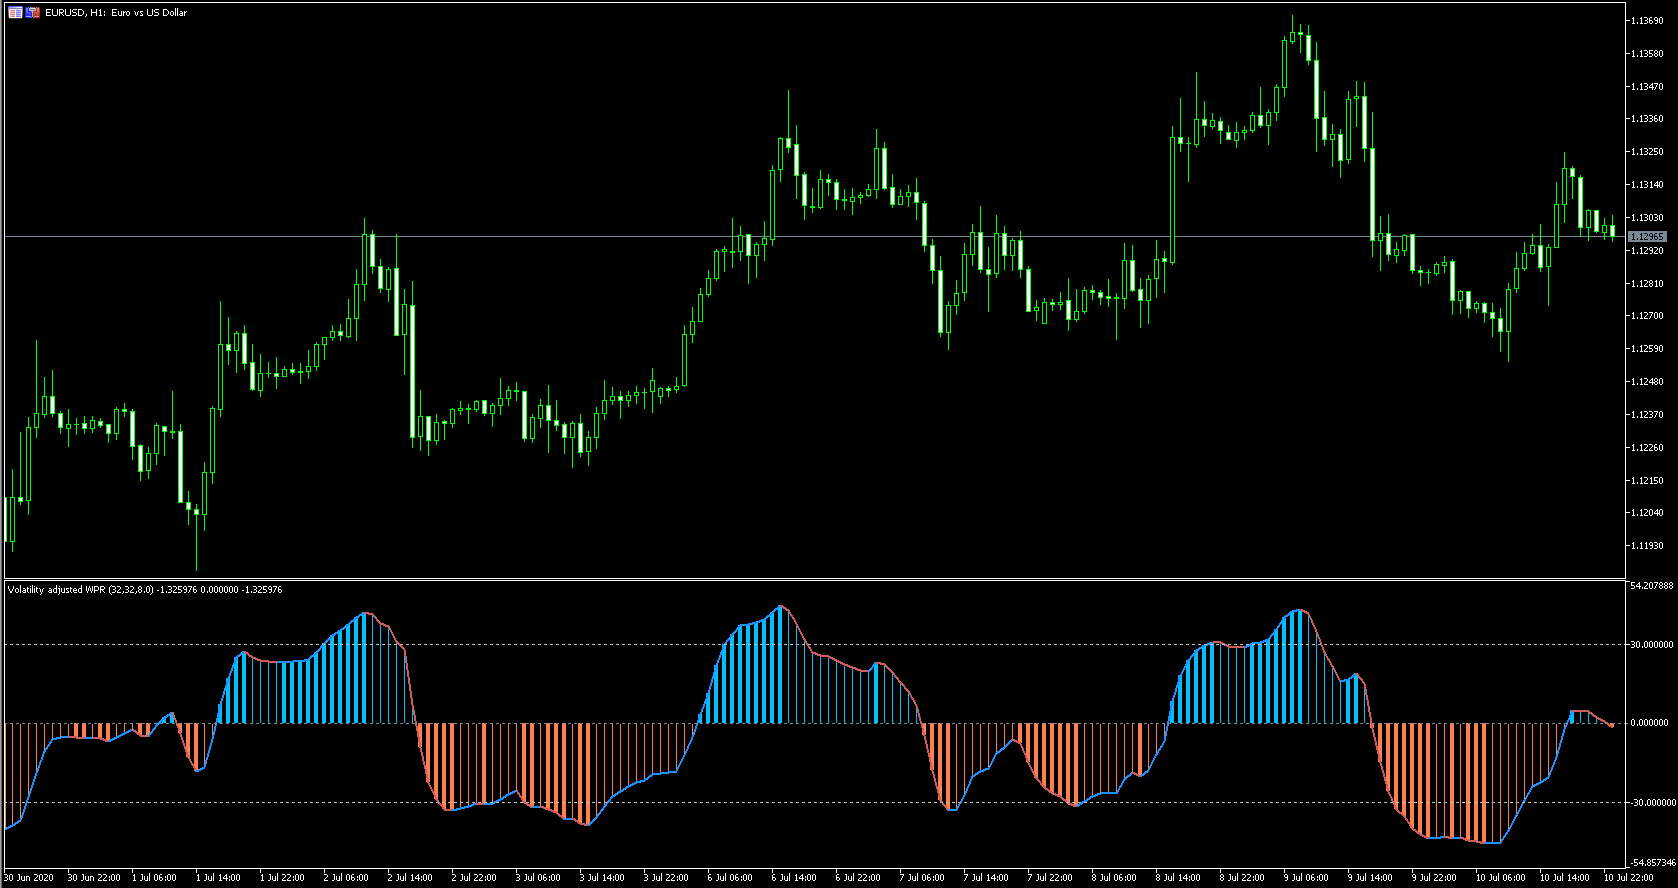Screen dimensions: 1678x888
Task: Click the '10 Jul 06:00' time label
Action: pos(1501,878)
